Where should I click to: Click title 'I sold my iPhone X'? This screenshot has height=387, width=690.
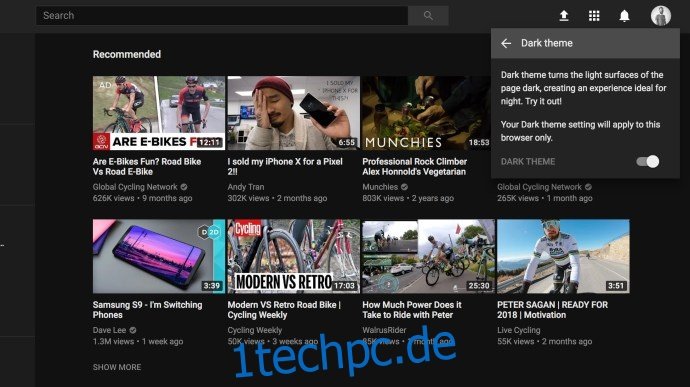click(x=285, y=166)
